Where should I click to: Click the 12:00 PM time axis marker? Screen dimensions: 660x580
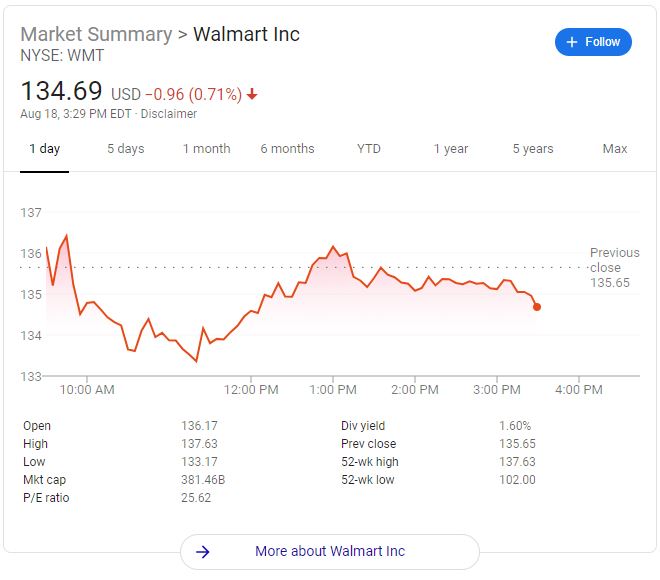[251, 389]
